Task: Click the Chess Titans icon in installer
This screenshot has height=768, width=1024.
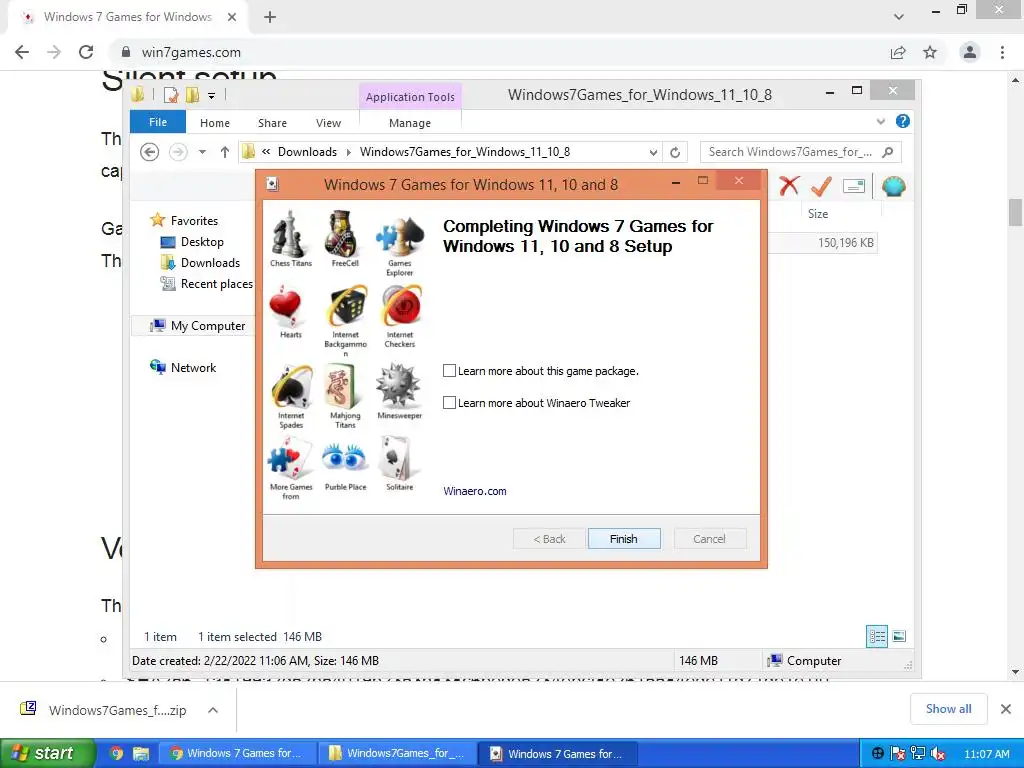Action: (x=289, y=234)
